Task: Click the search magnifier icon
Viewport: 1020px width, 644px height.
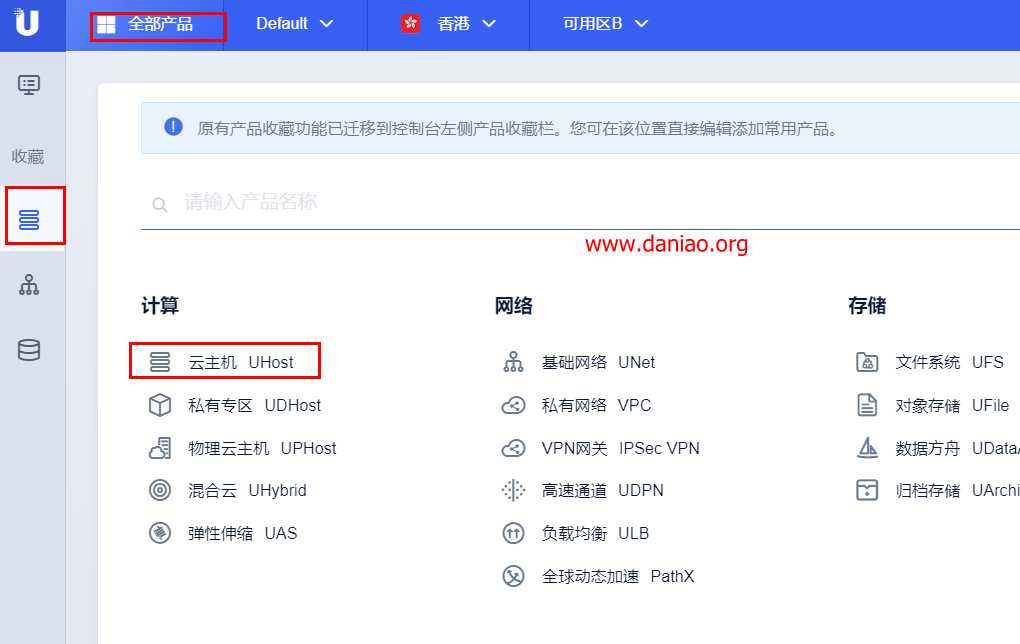Action: tap(160, 205)
